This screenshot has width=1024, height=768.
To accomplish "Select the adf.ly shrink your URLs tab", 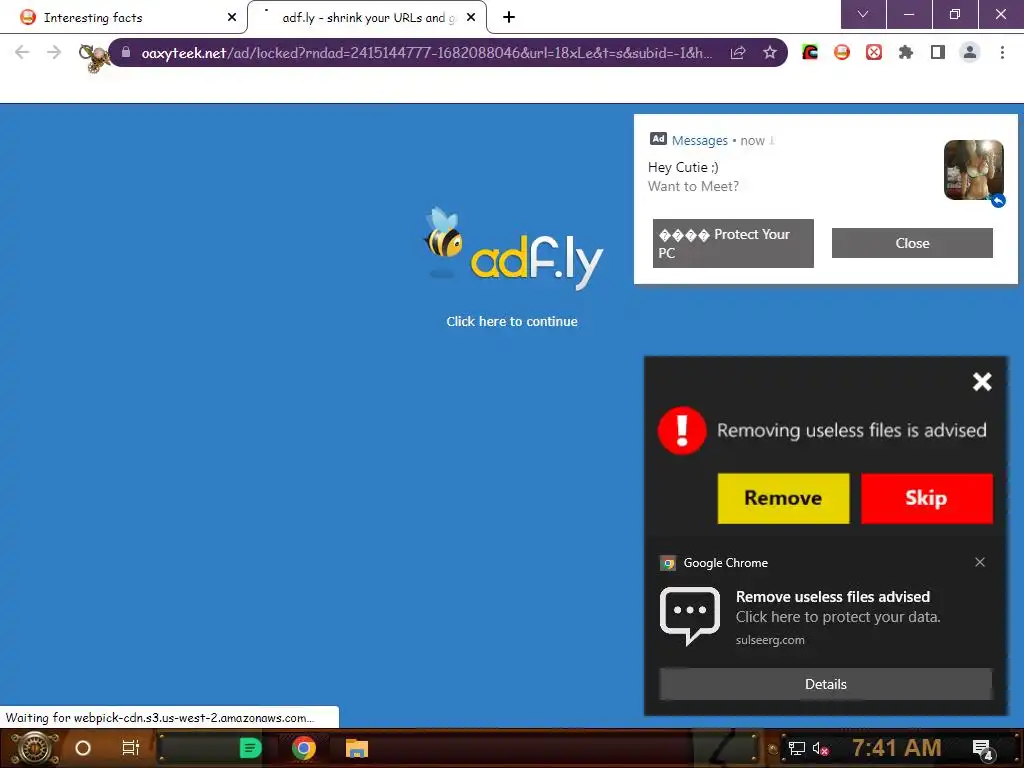I will tap(366, 17).
